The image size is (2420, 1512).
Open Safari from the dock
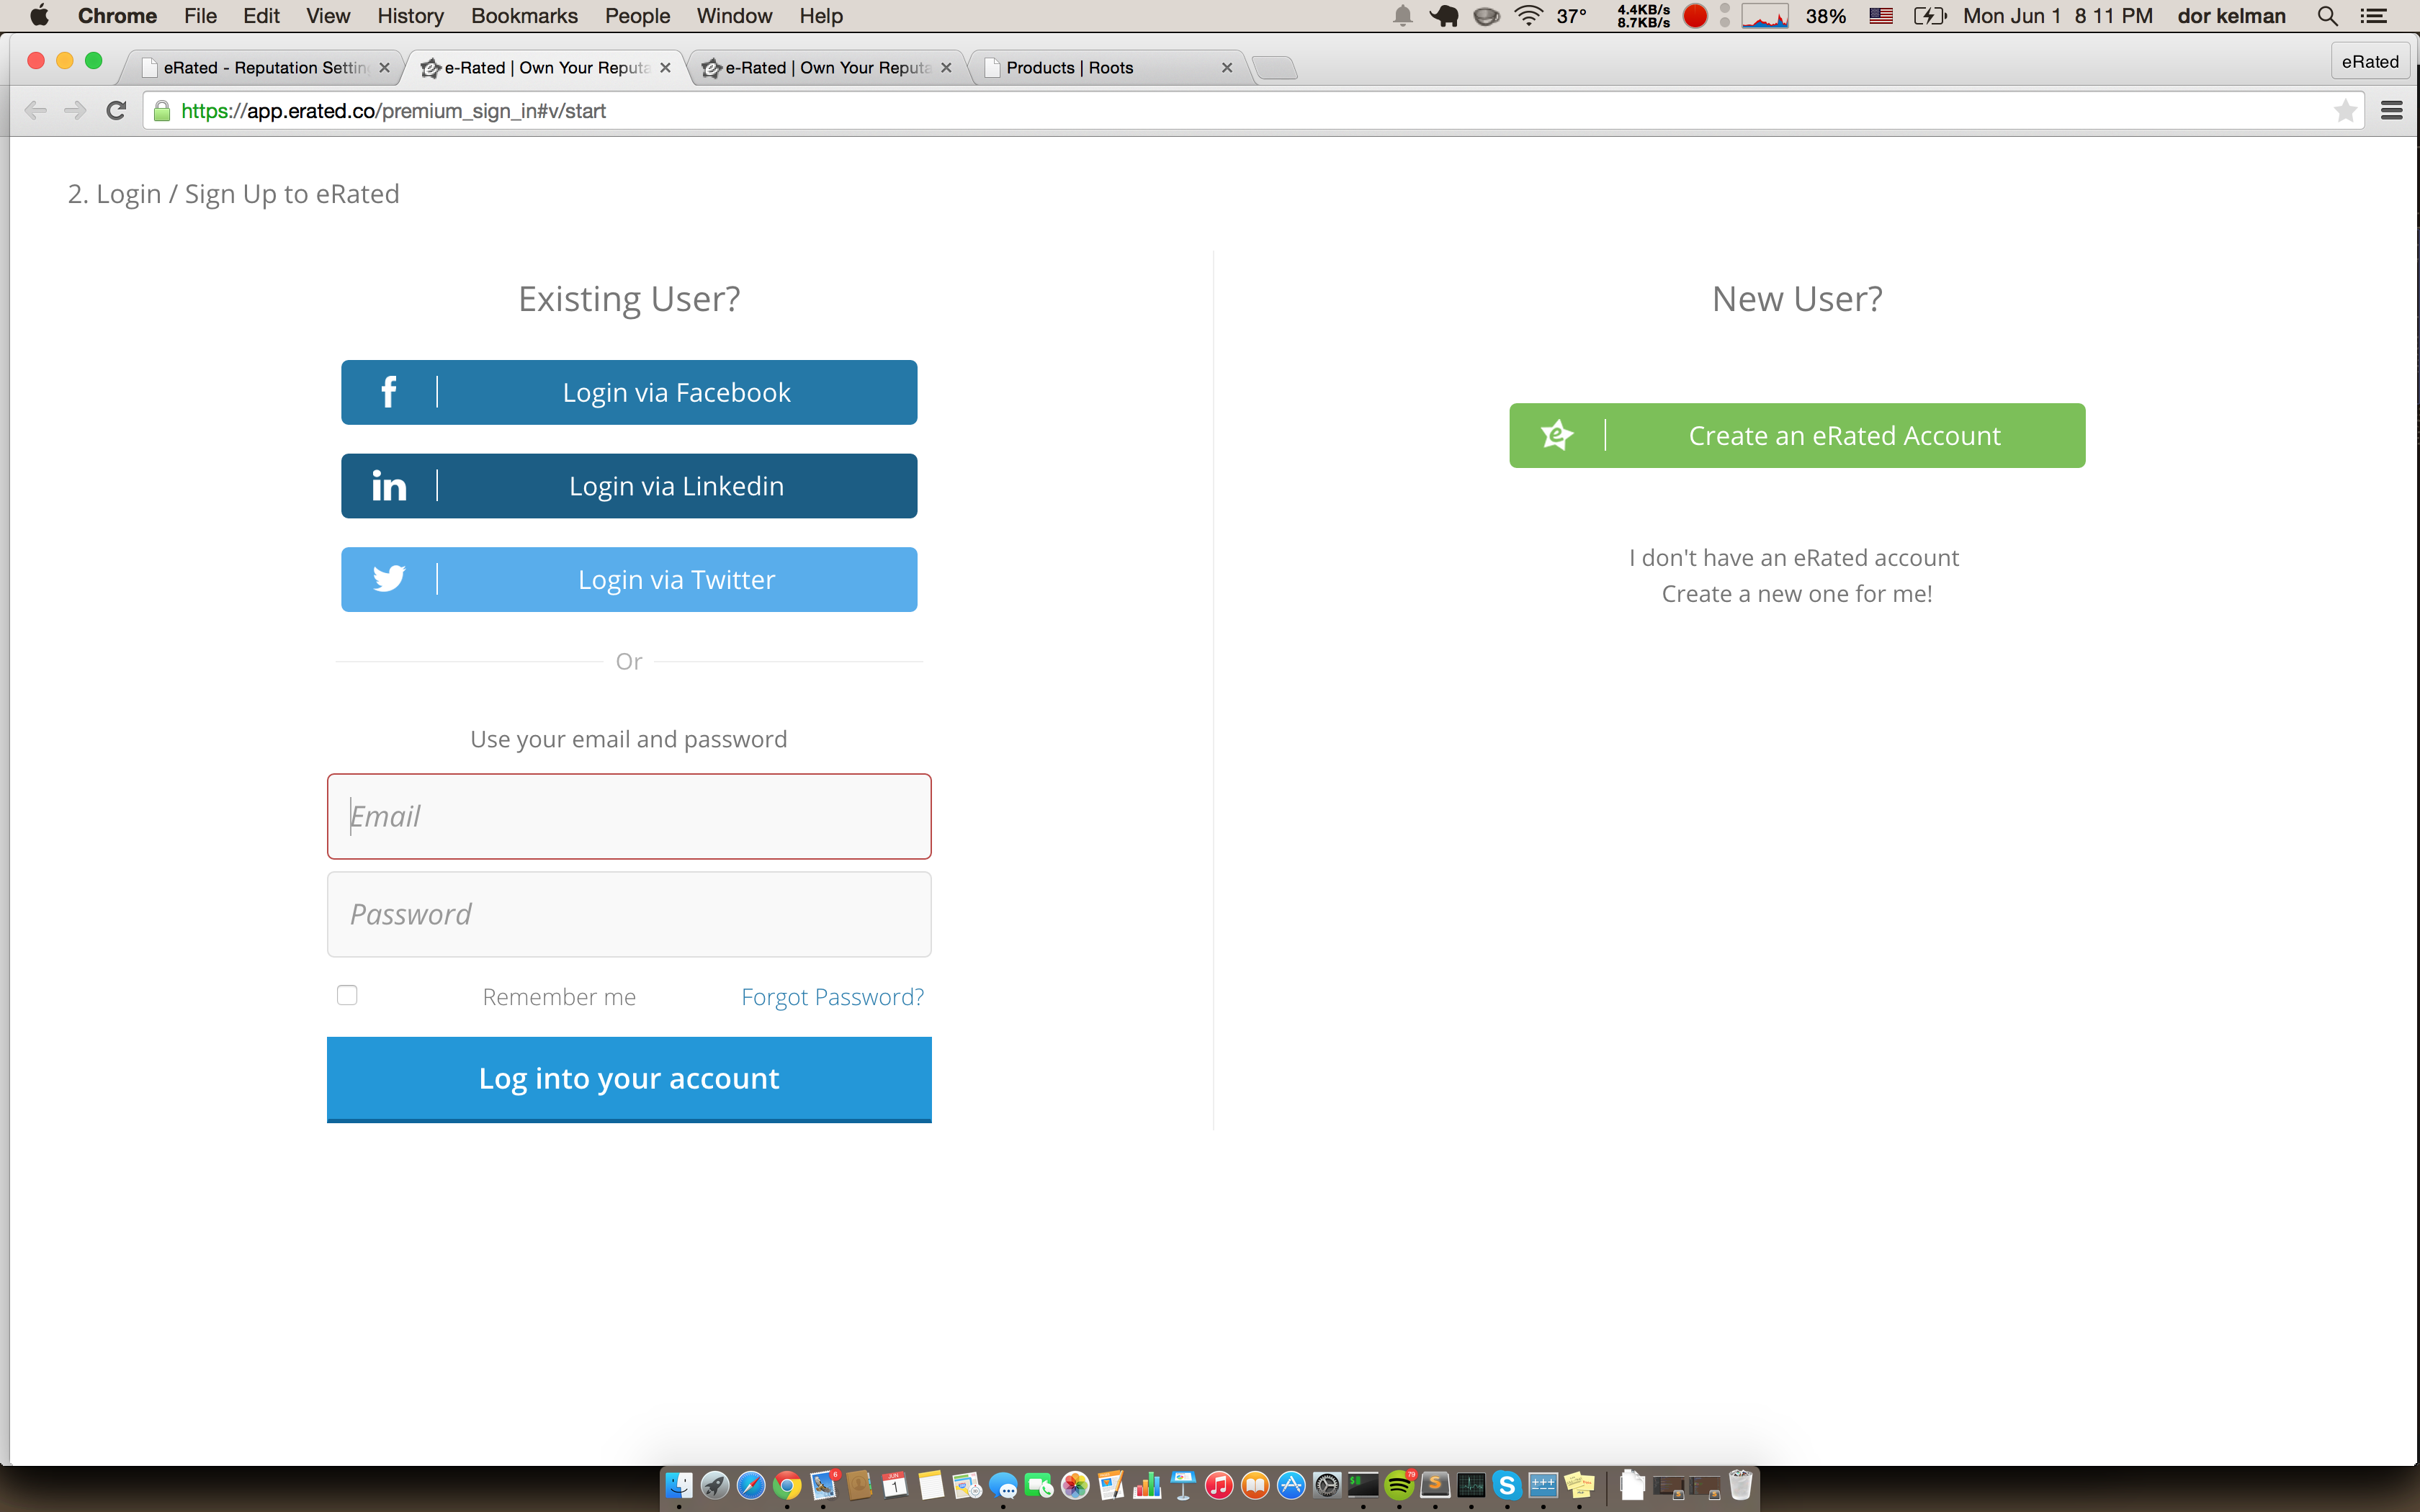751,1486
